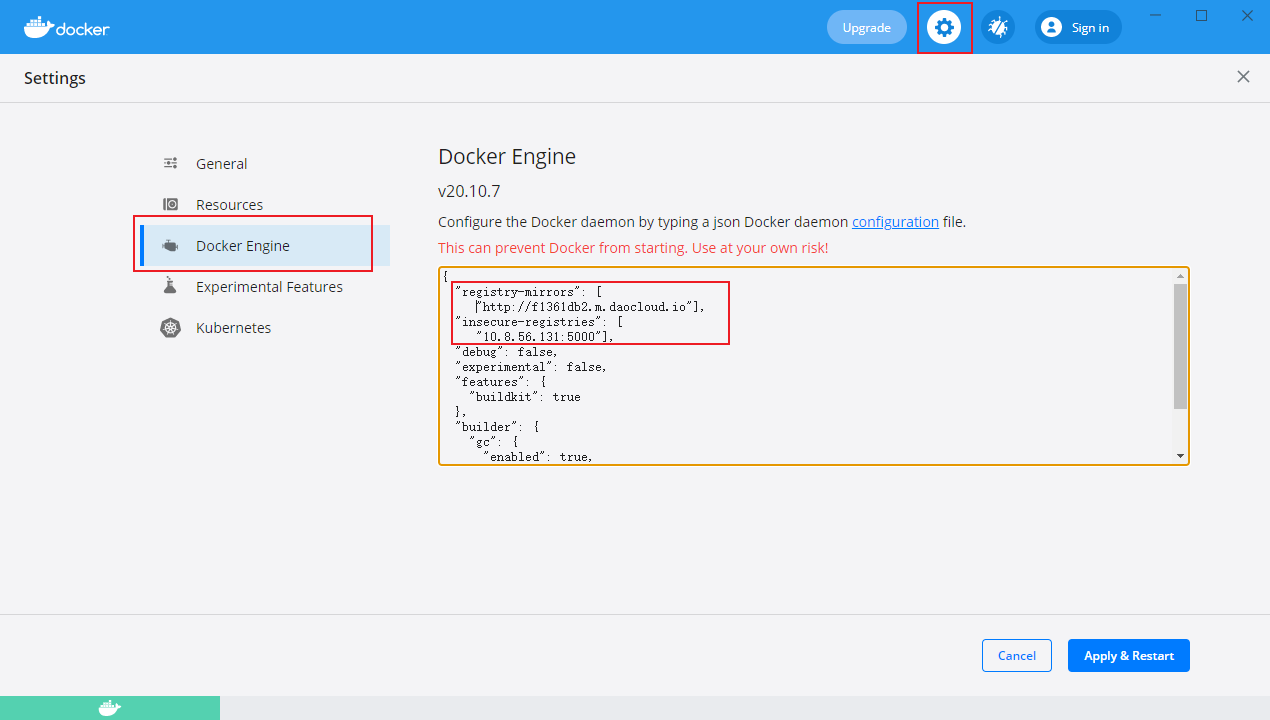Click the Cancel button

coord(1016,655)
